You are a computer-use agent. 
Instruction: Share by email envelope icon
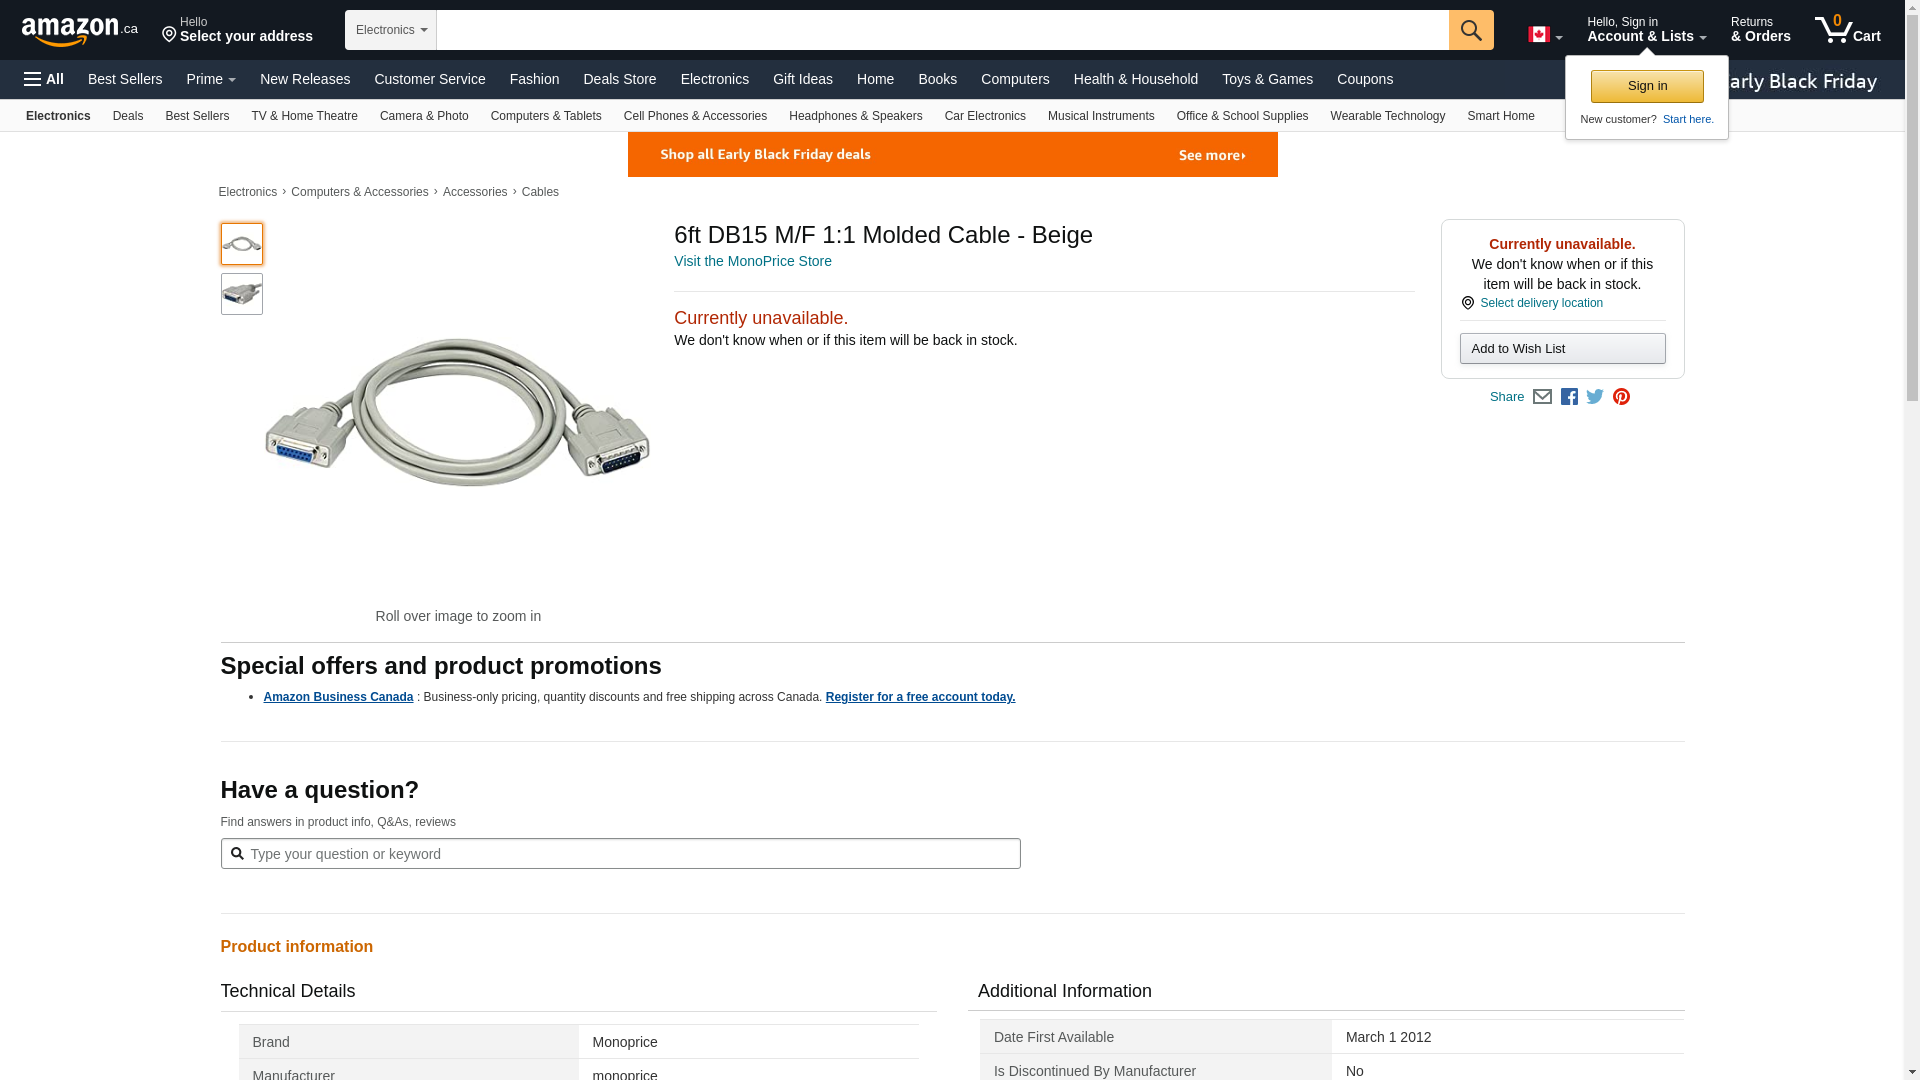tap(1542, 397)
